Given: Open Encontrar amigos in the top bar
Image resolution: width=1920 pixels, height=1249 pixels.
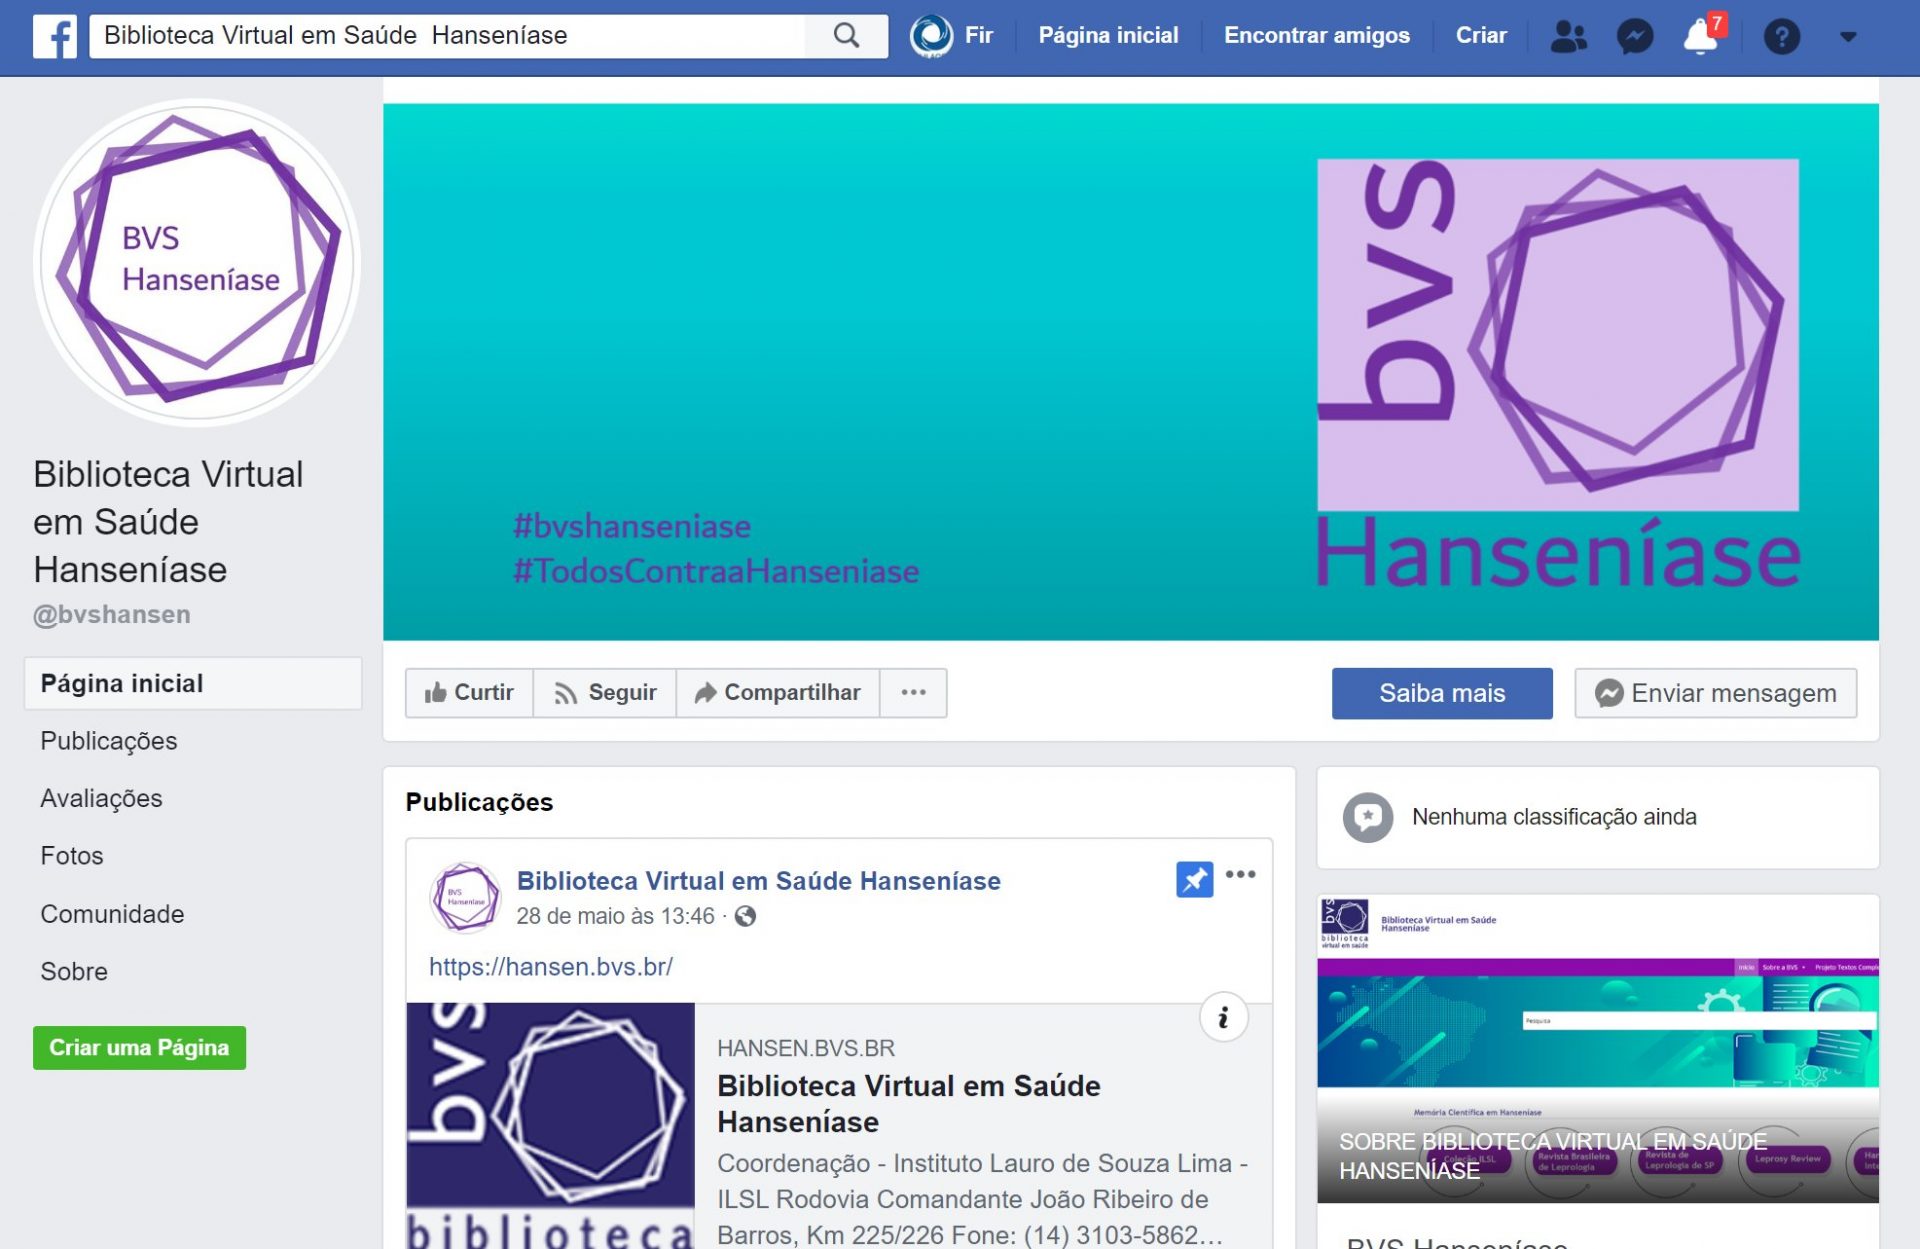Looking at the screenshot, I should coord(1316,36).
